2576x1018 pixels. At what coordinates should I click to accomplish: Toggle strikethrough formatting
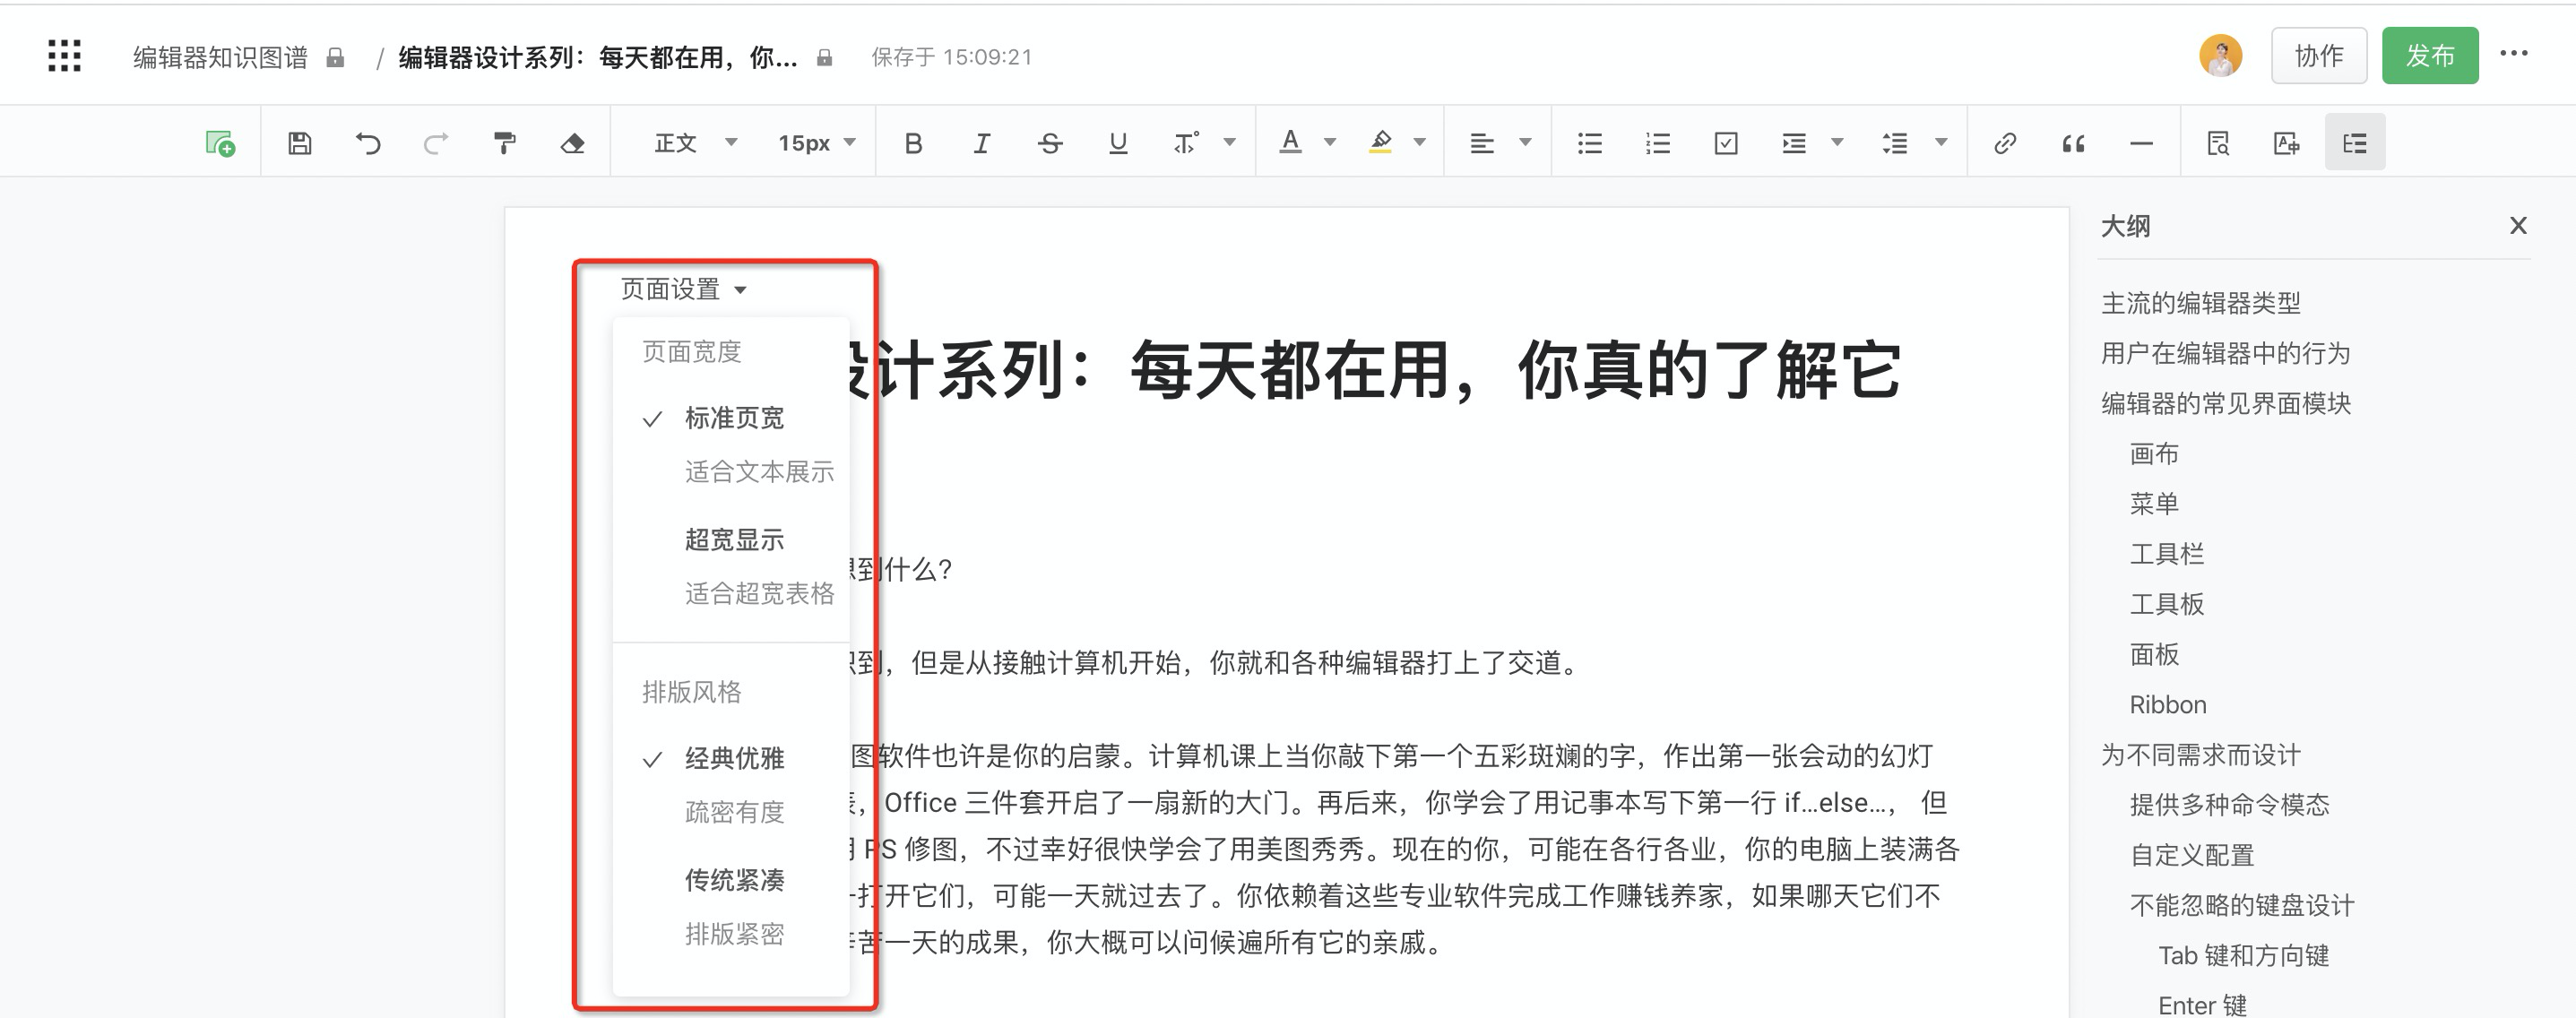point(1049,143)
